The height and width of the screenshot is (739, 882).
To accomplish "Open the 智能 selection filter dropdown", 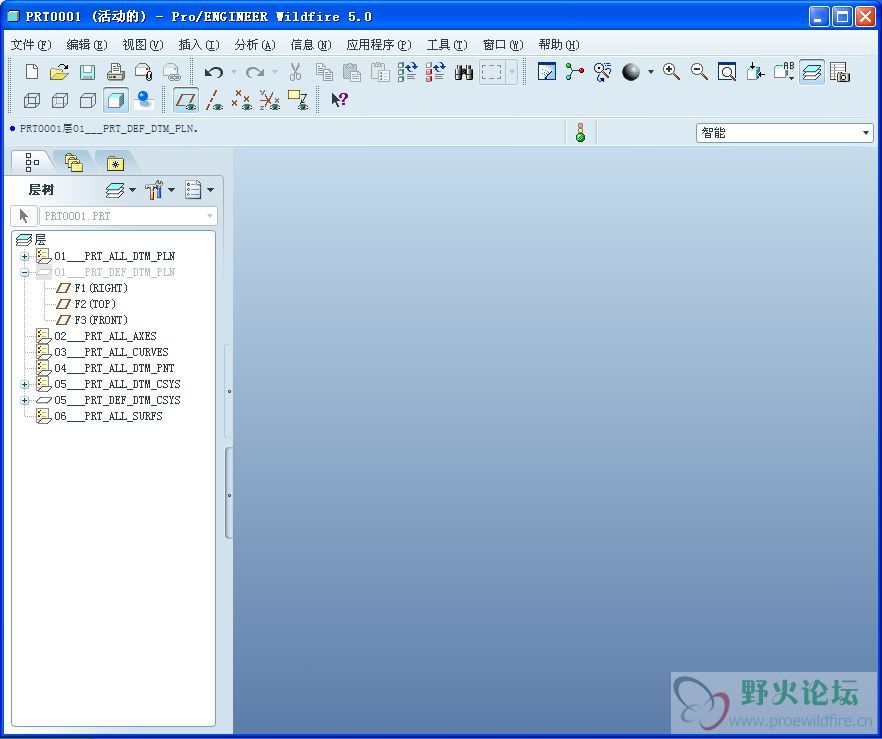I will point(784,133).
